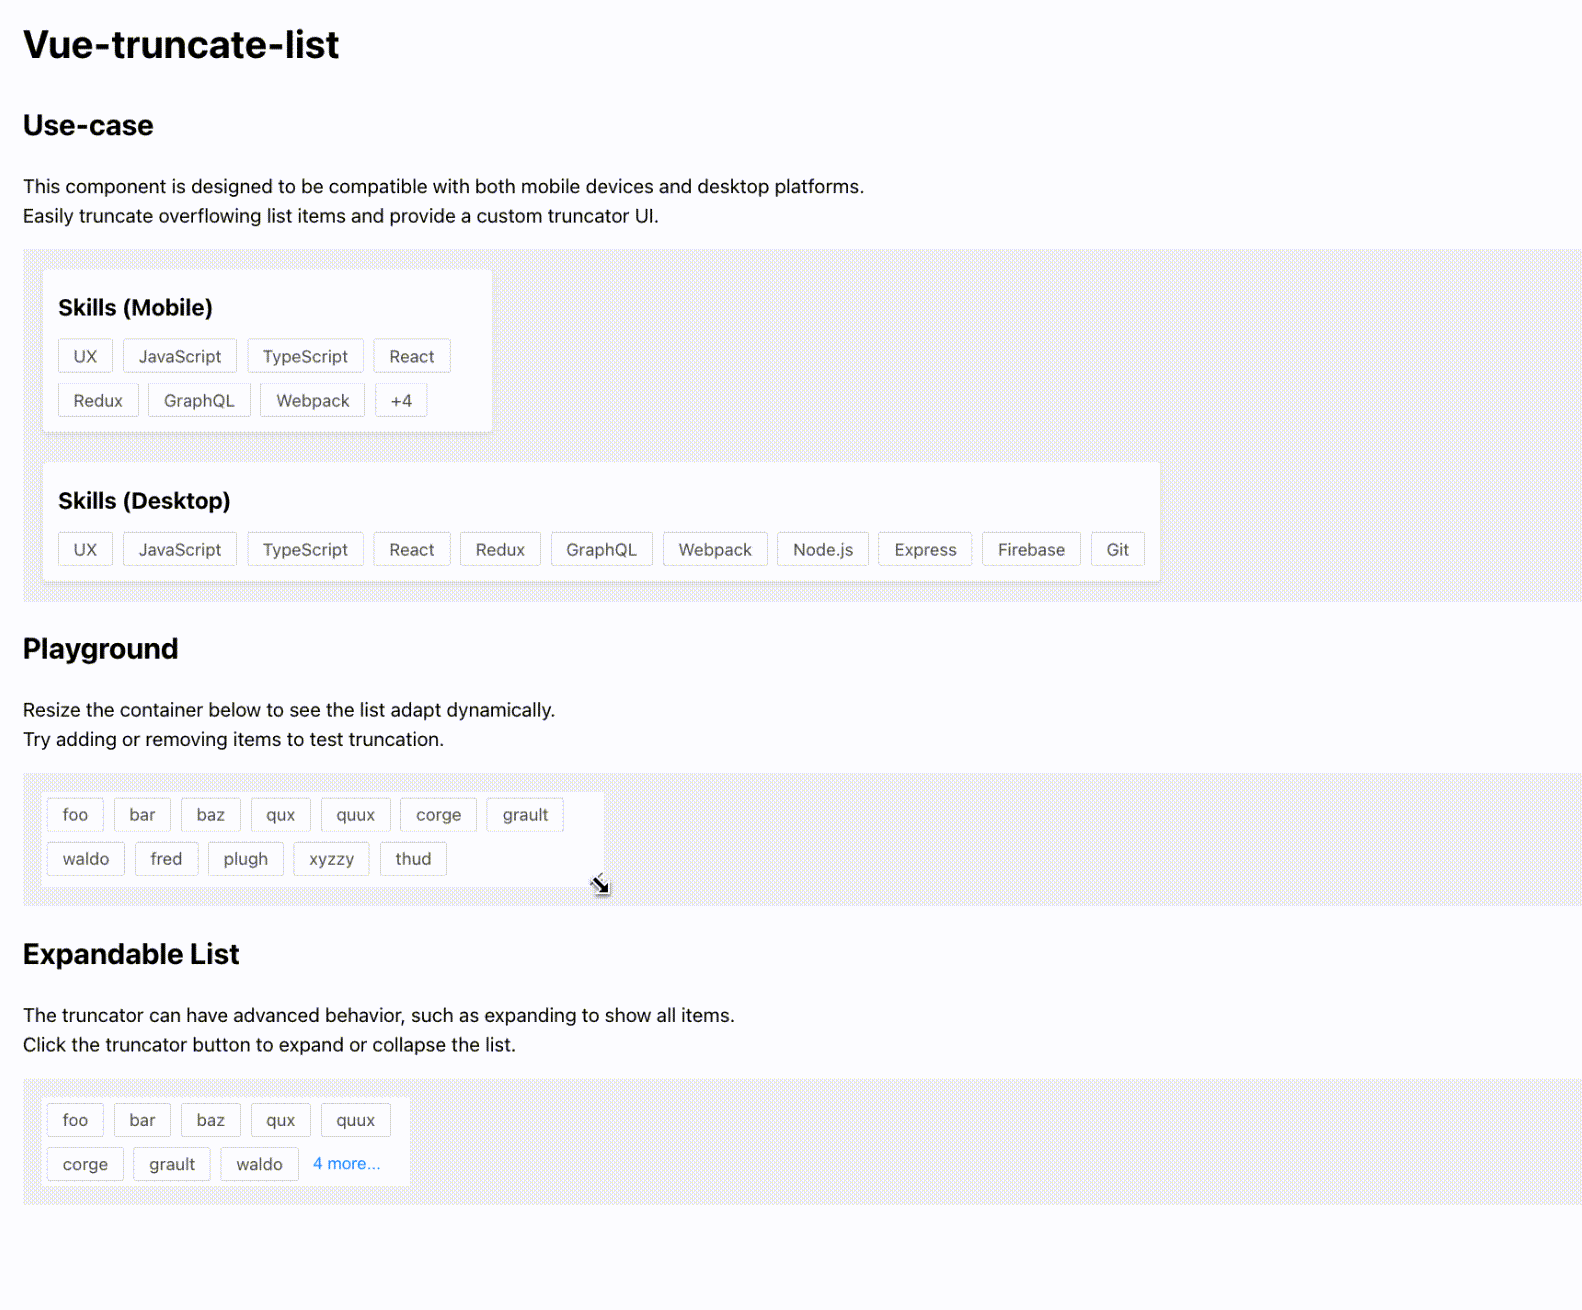Screen dimensions: 1582x1310
Task: Click the Expandable List heading
Action: (x=131, y=954)
